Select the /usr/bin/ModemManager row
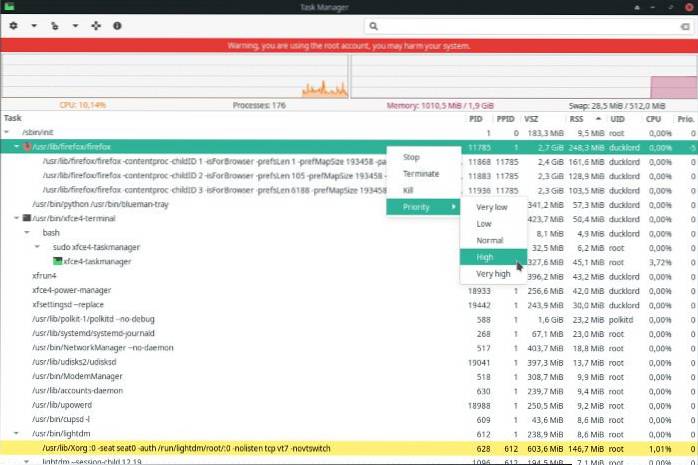698x465 pixels. (349, 376)
